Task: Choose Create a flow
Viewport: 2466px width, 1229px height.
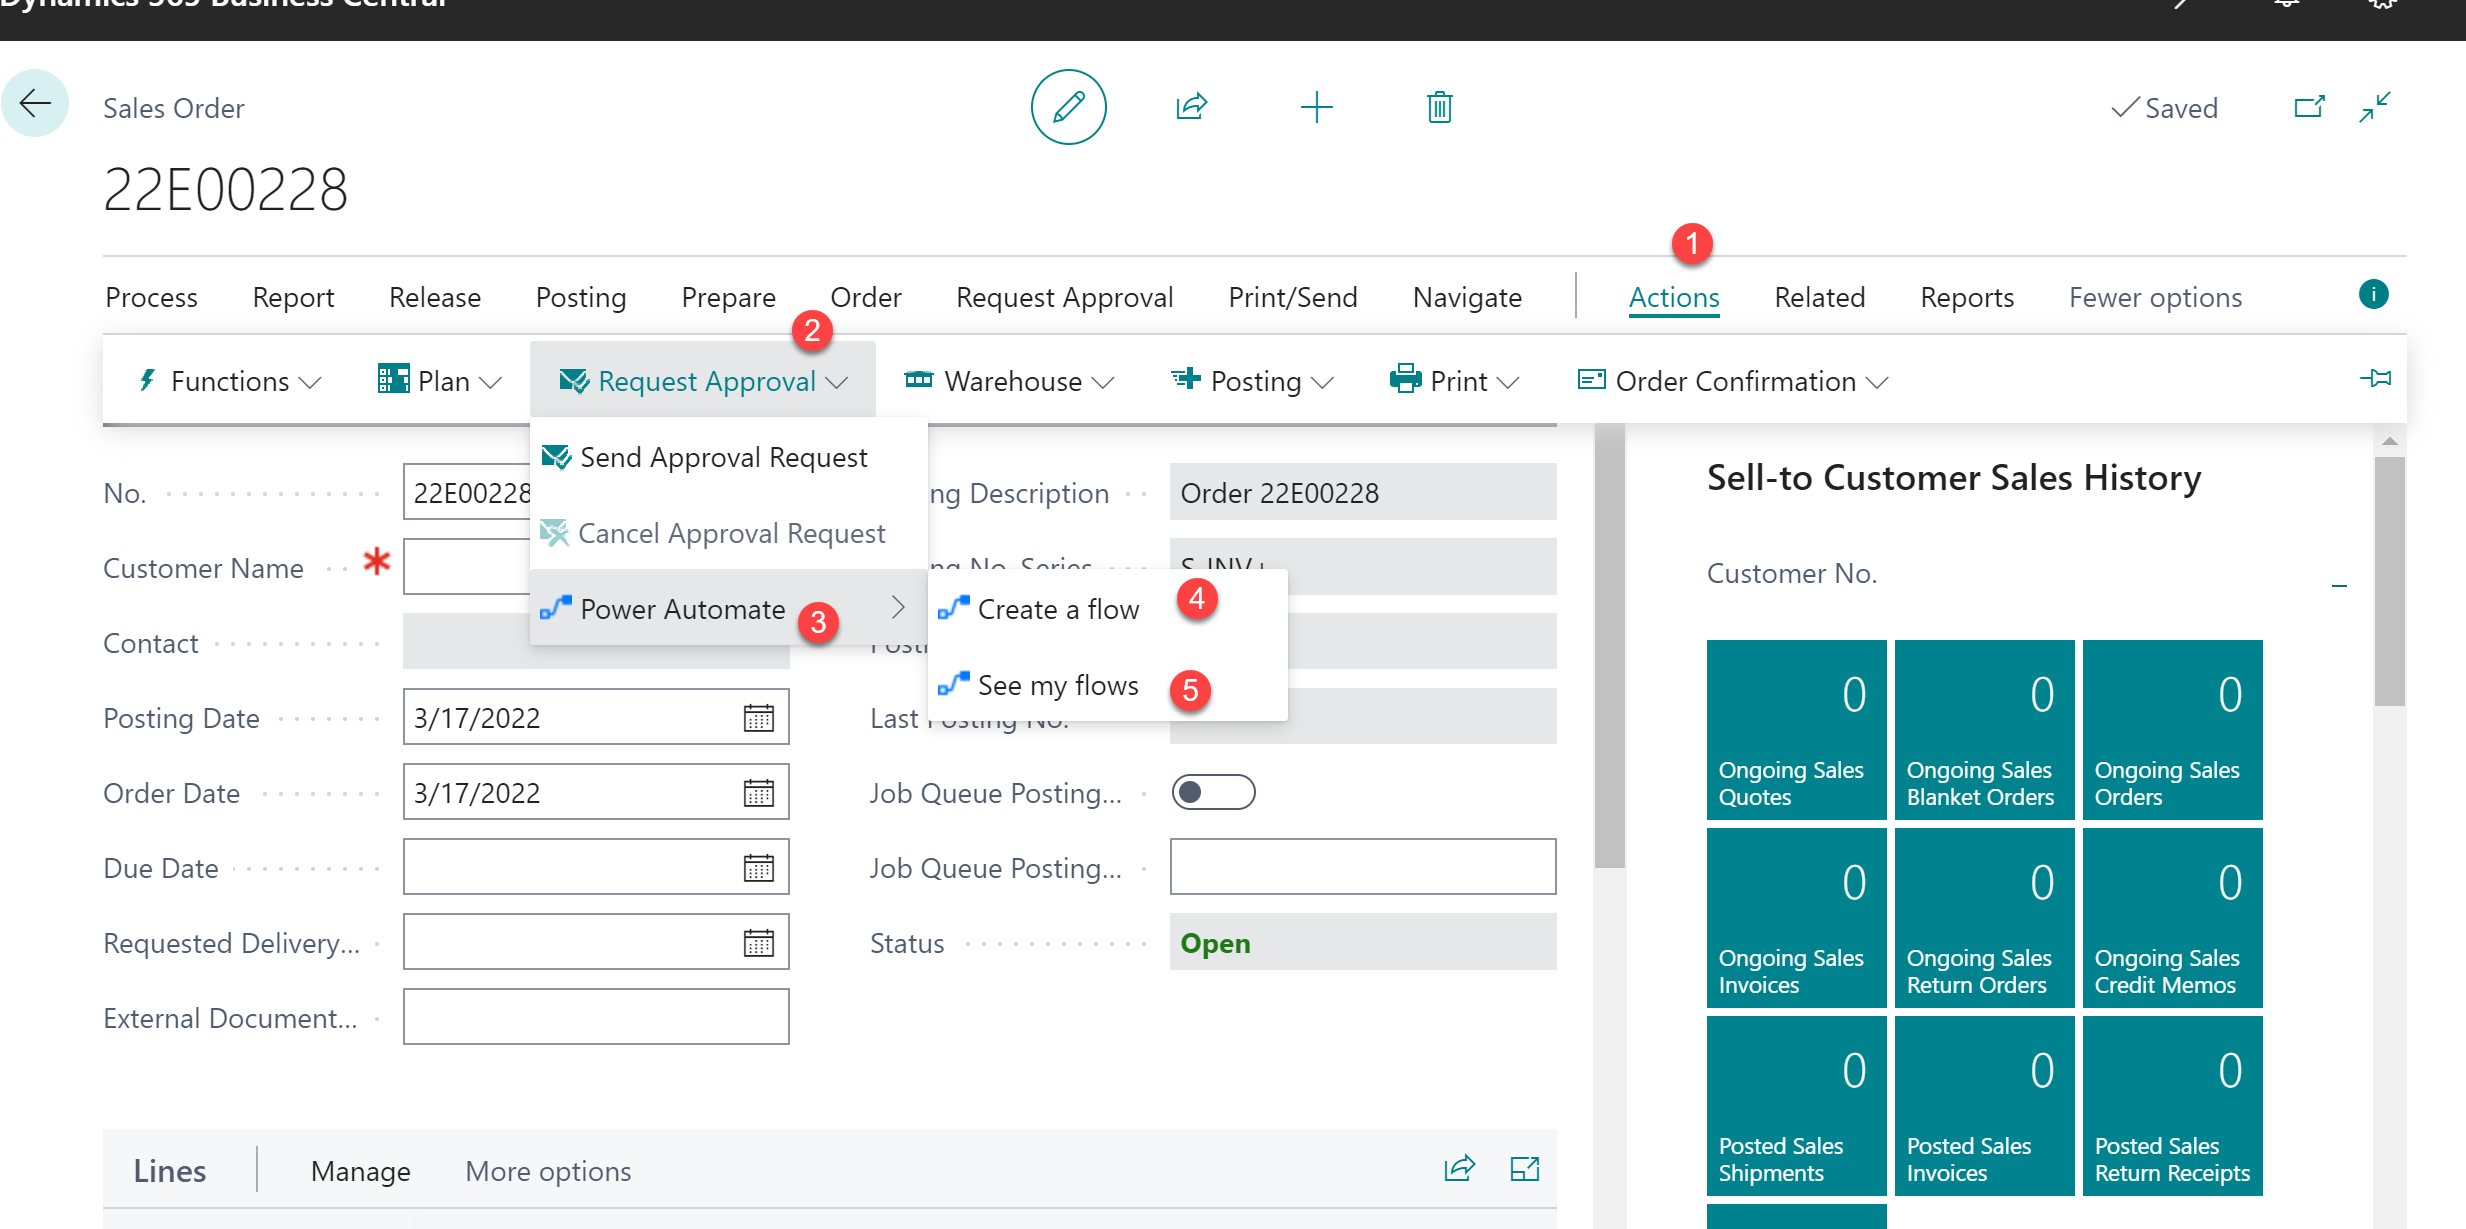Action: tap(1058, 609)
